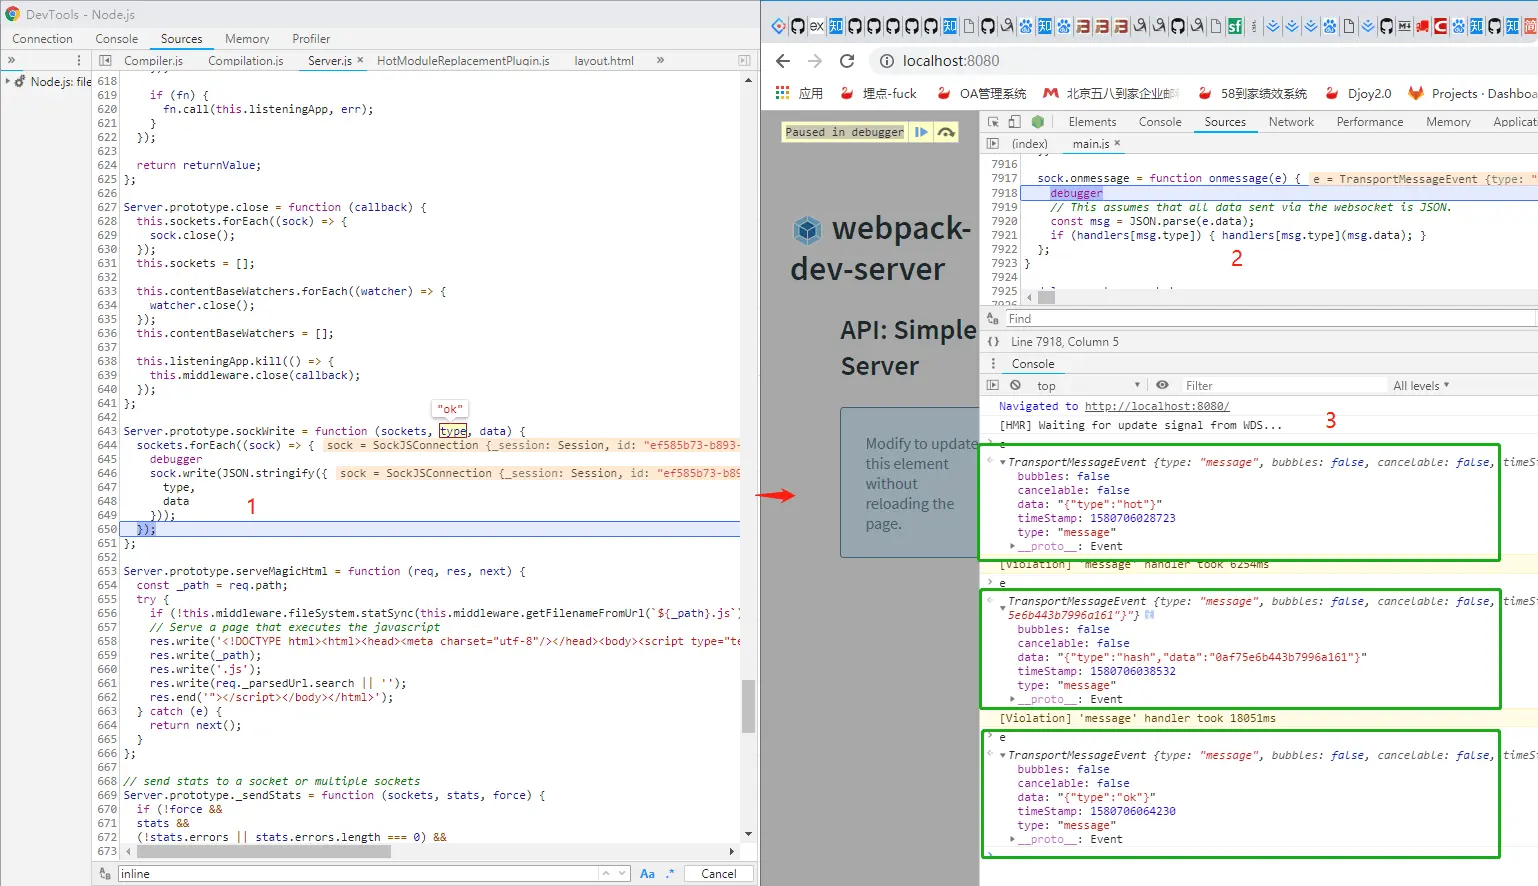1538x886 pixels.
Task: Reload the localhost page
Action: (x=847, y=61)
